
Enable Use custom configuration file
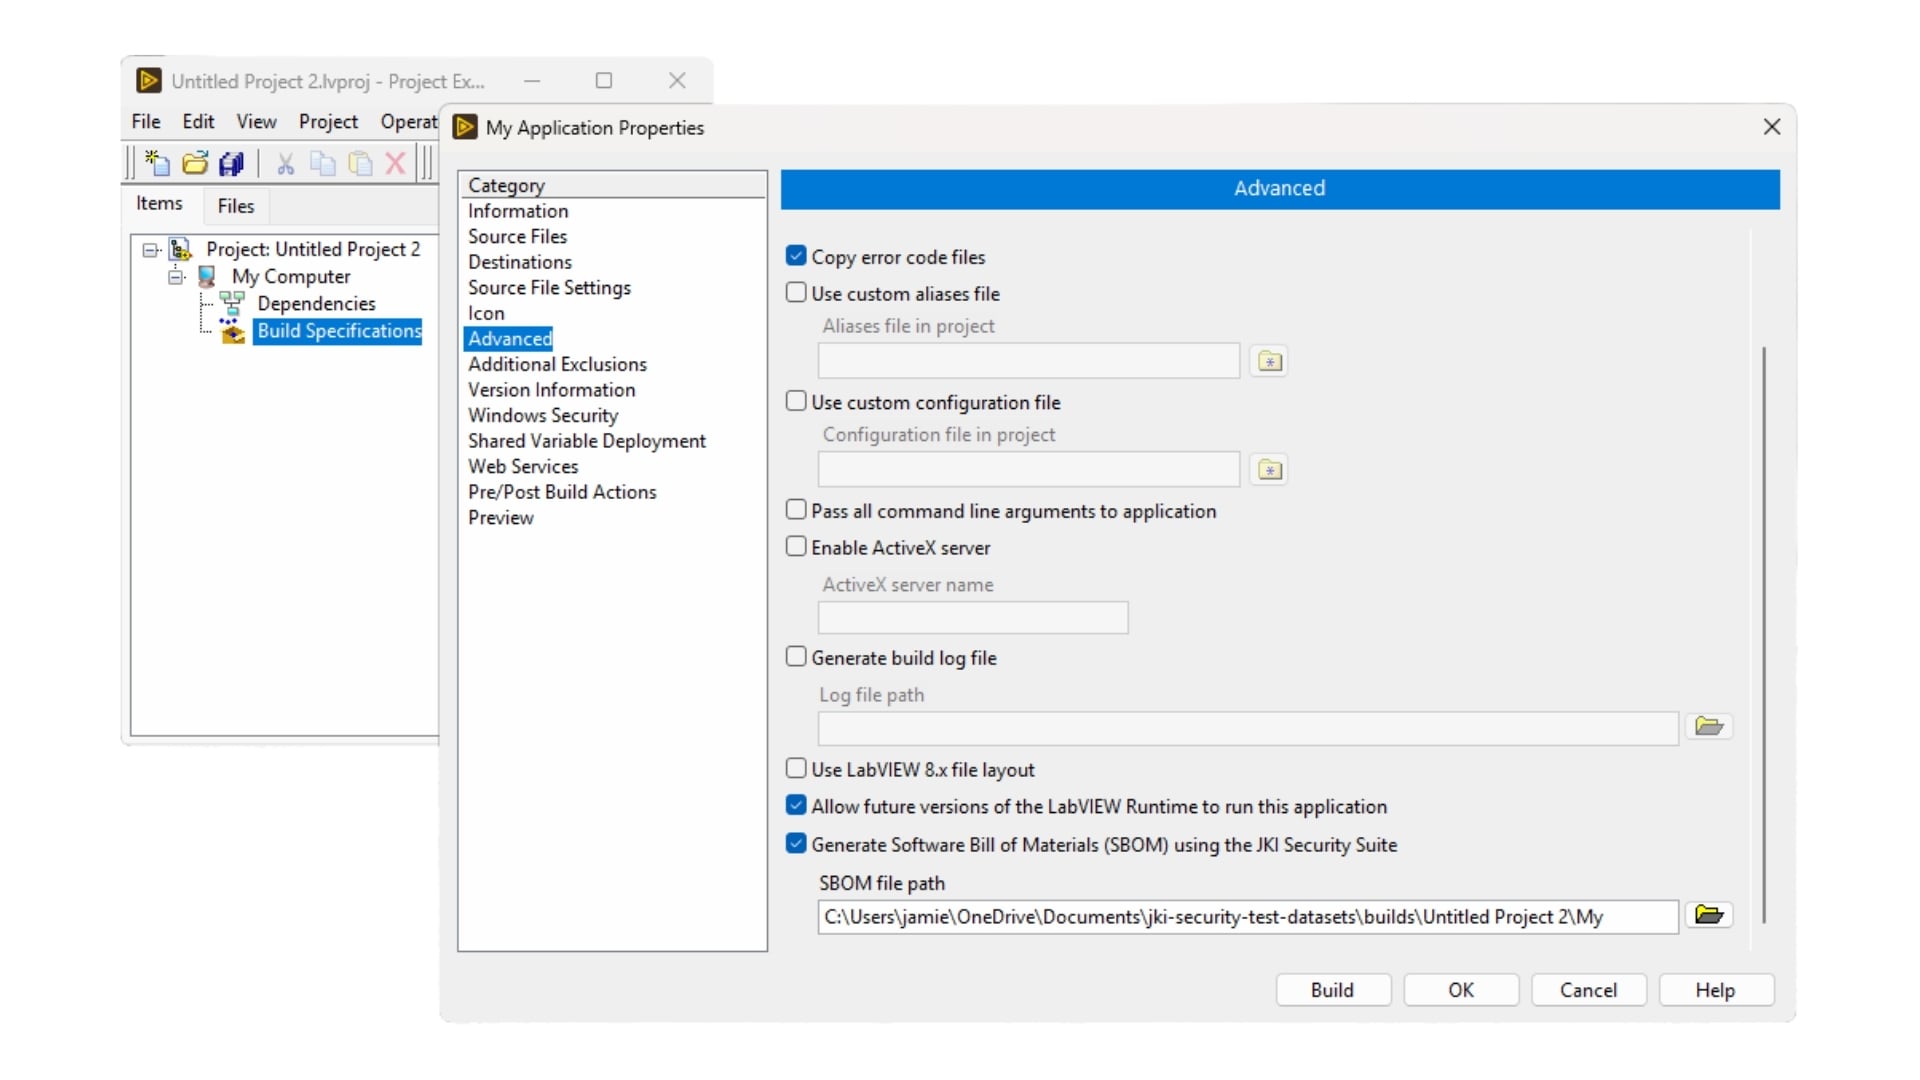[796, 401]
